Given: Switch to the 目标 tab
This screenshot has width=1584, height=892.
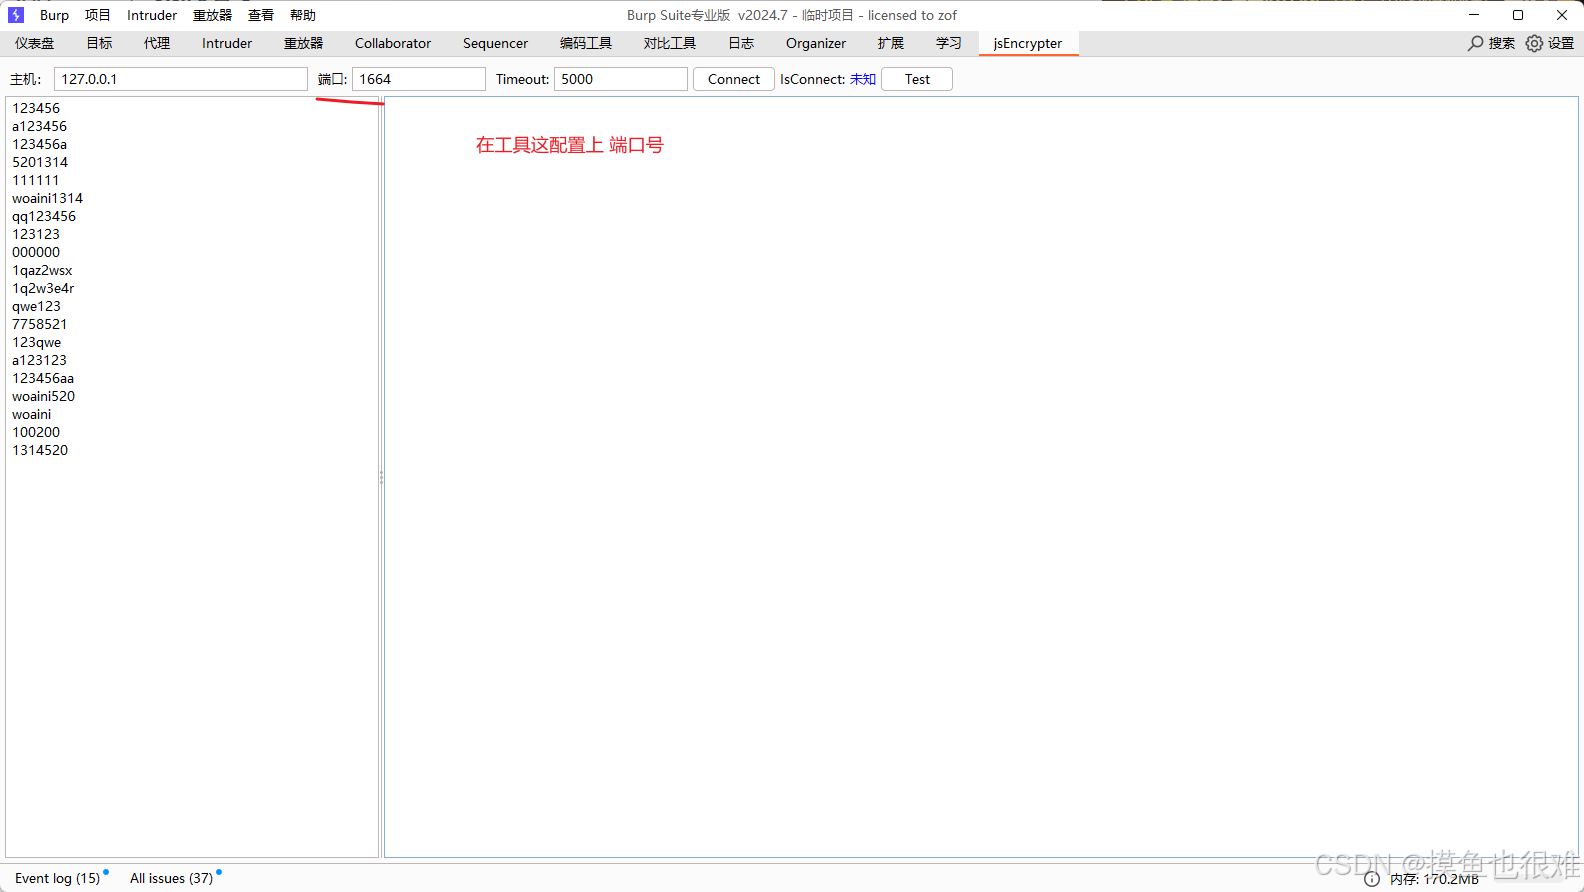Looking at the screenshot, I should coord(99,43).
